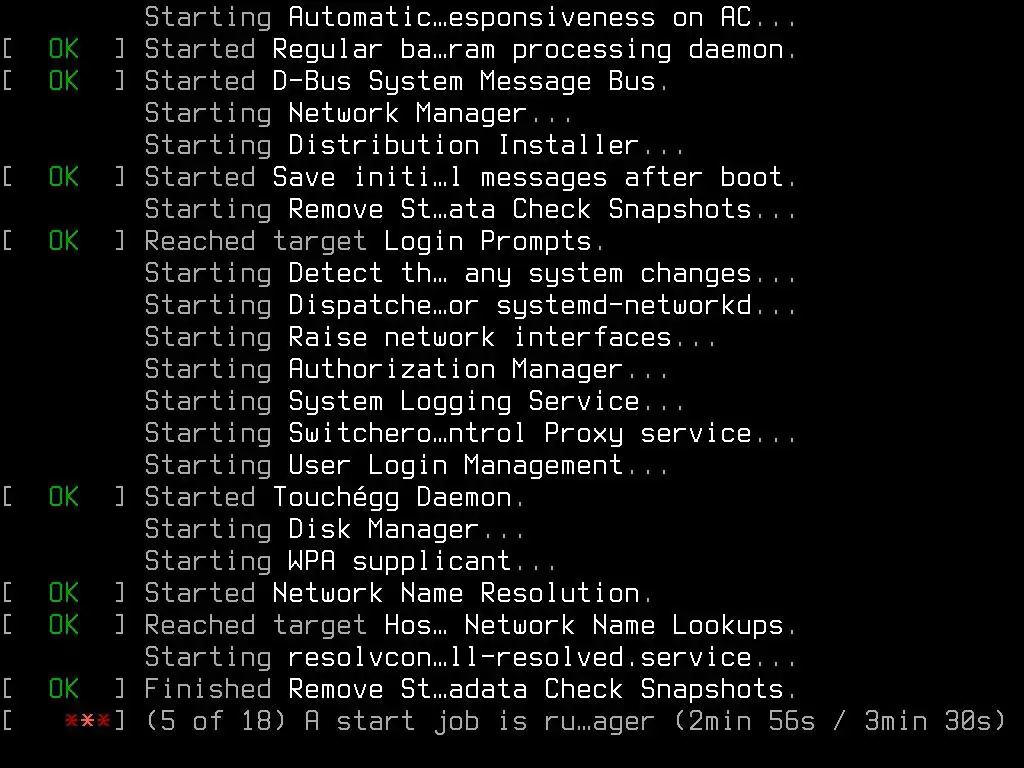Click the green OK beside D-Bus System Message Bus
The width and height of the screenshot is (1024, 768).
tap(63, 81)
